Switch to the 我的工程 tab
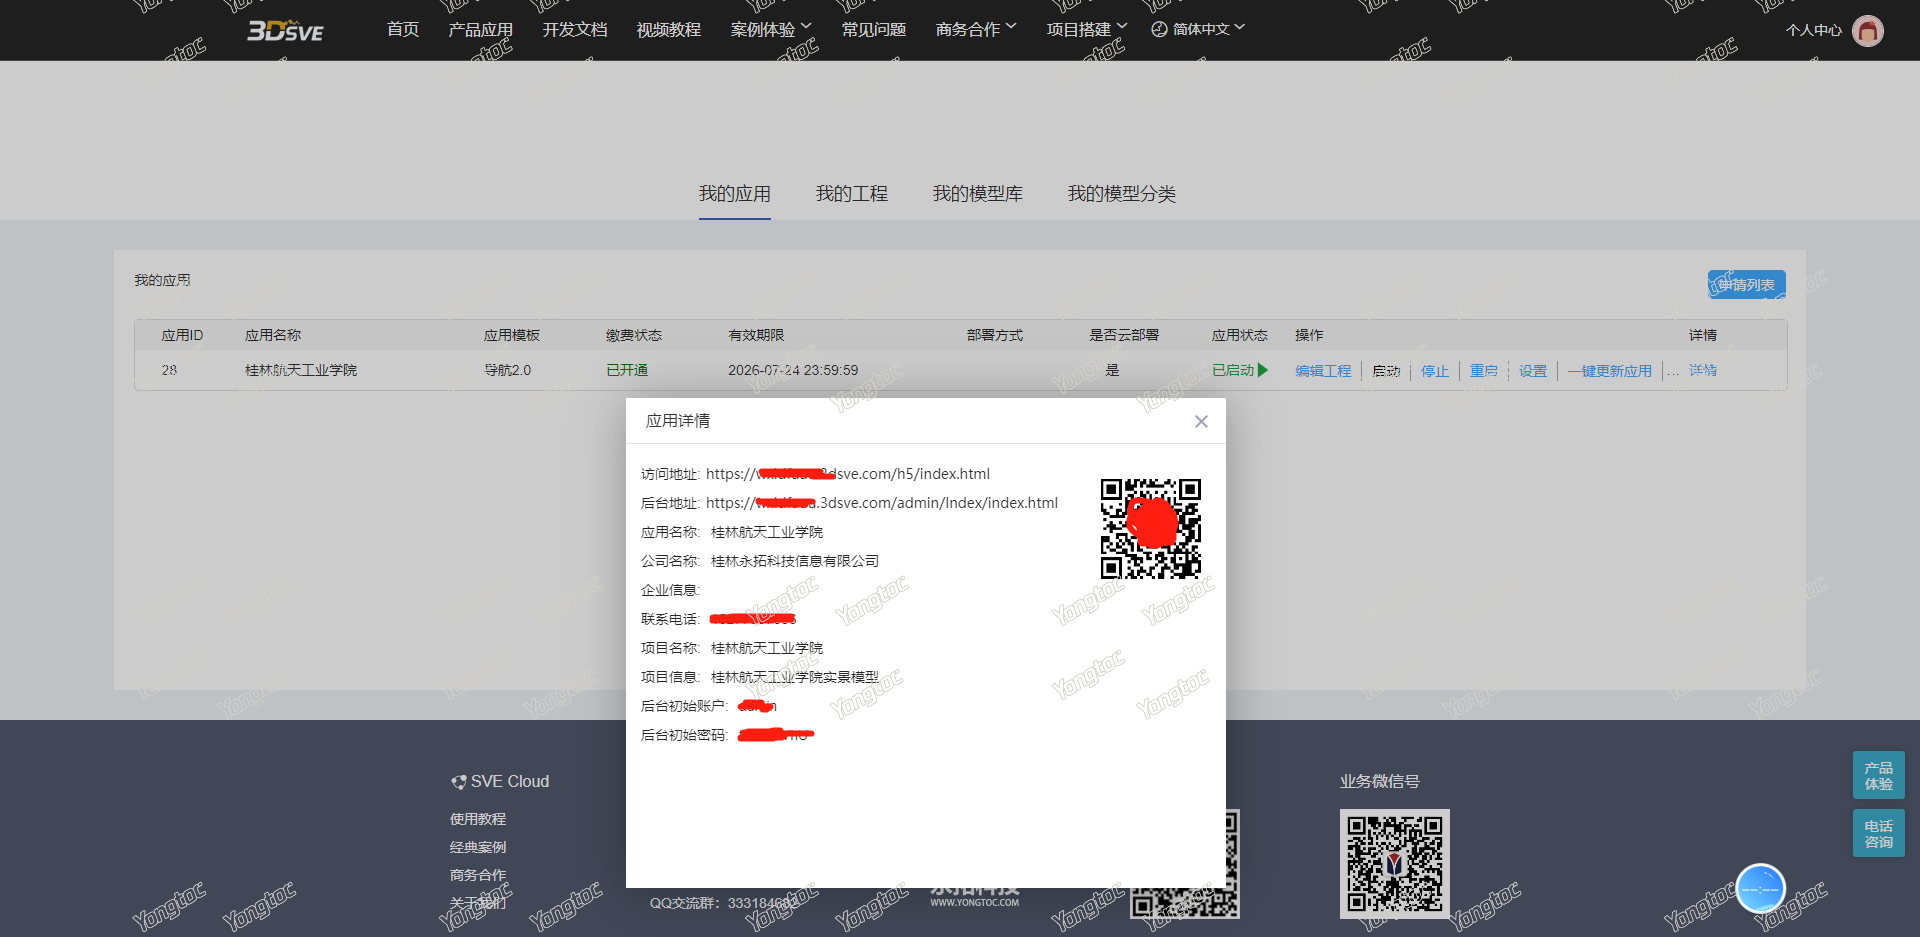Viewport: 1920px width, 937px height. (851, 194)
